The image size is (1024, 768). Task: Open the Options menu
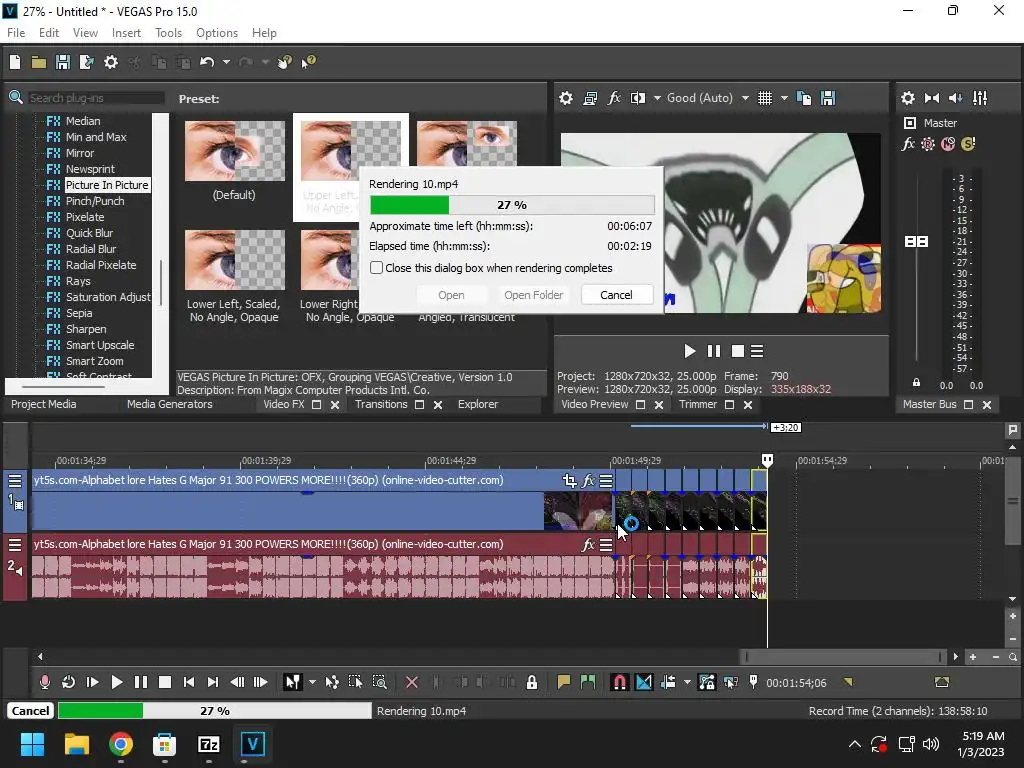(x=217, y=33)
